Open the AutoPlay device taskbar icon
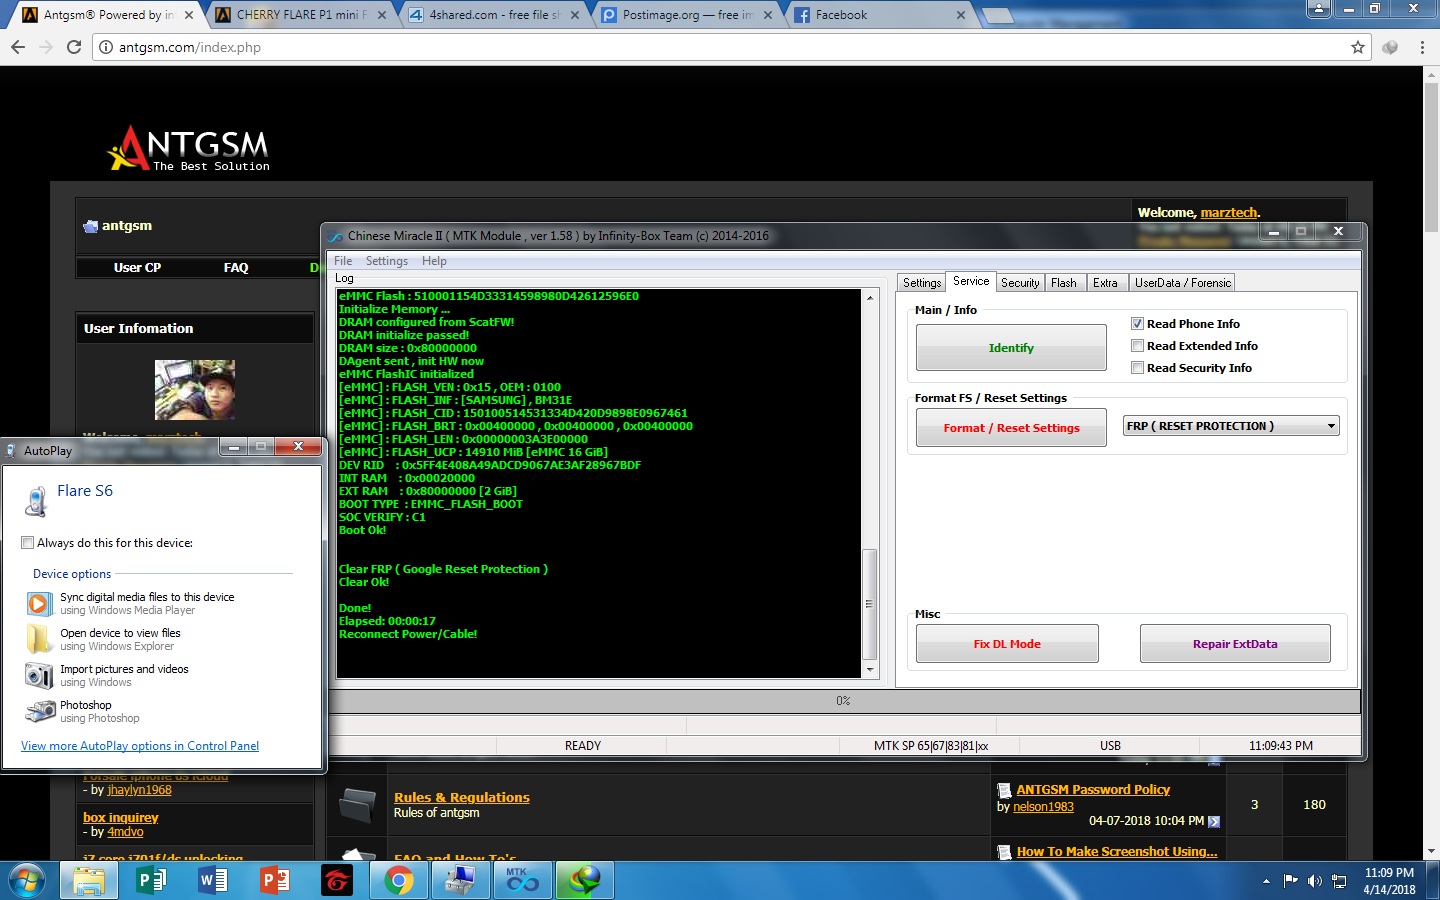 pos(460,880)
